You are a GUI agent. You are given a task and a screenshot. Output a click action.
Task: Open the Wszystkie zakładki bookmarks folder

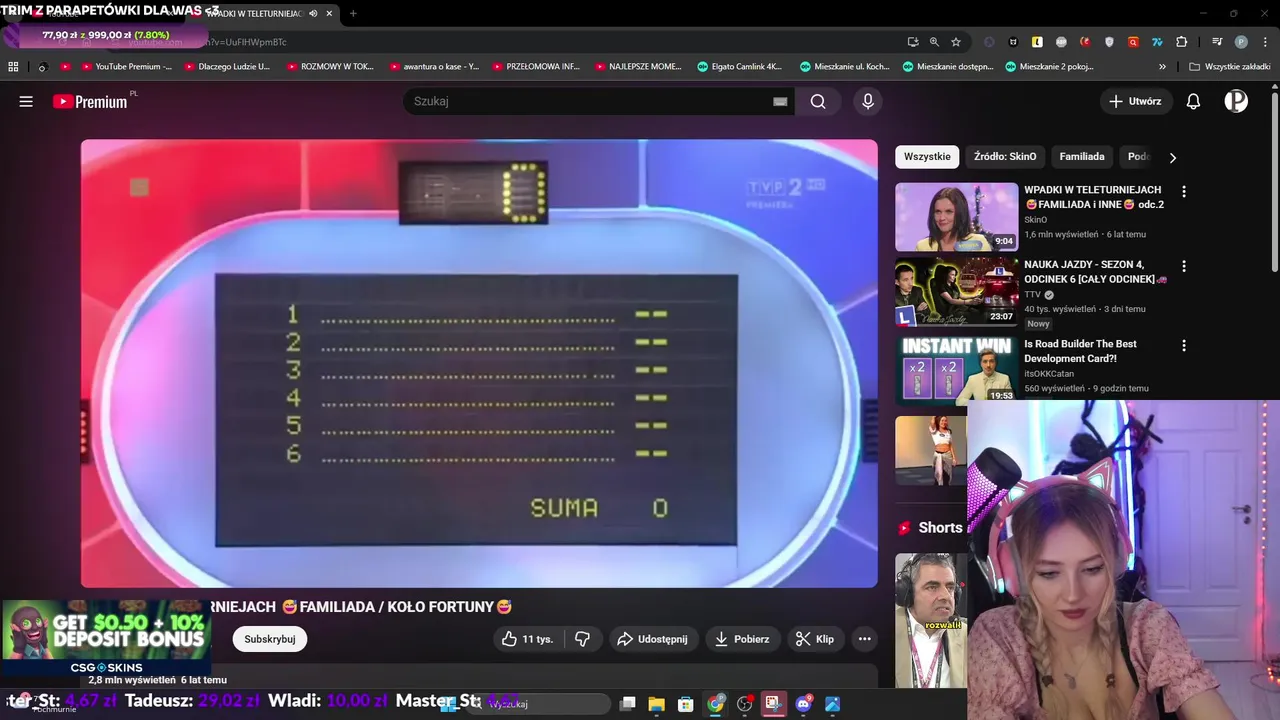[1229, 67]
